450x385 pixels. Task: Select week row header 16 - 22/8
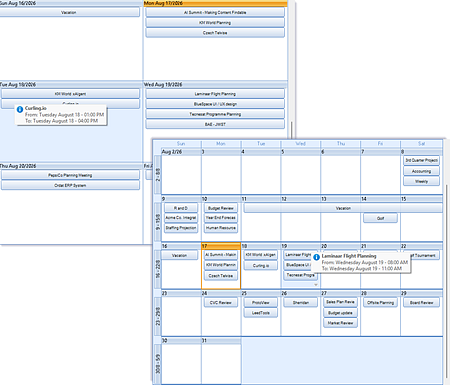point(158,269)
